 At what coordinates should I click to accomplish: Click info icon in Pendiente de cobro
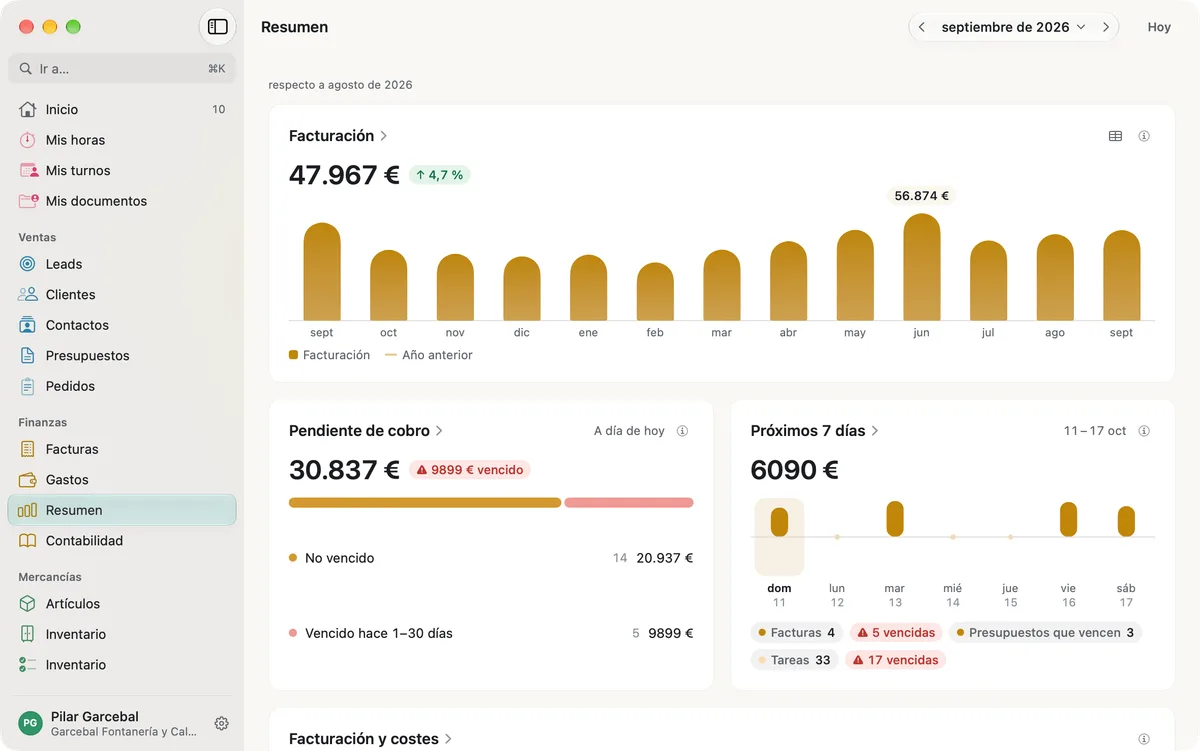pyautogui.click(x=682, y=431)
